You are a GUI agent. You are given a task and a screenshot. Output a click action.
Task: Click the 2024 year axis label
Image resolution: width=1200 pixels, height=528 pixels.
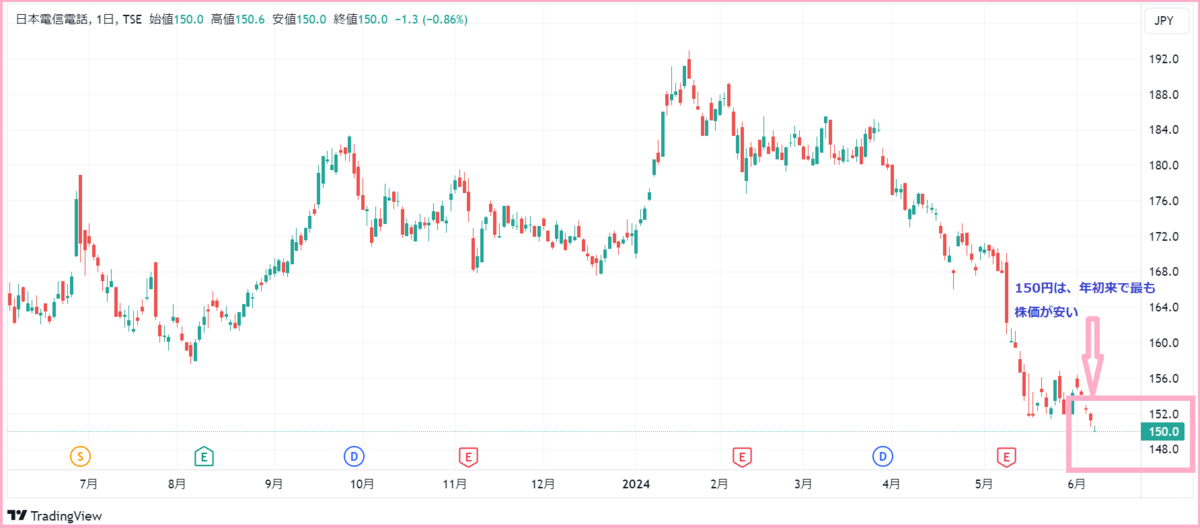[636, 485]
